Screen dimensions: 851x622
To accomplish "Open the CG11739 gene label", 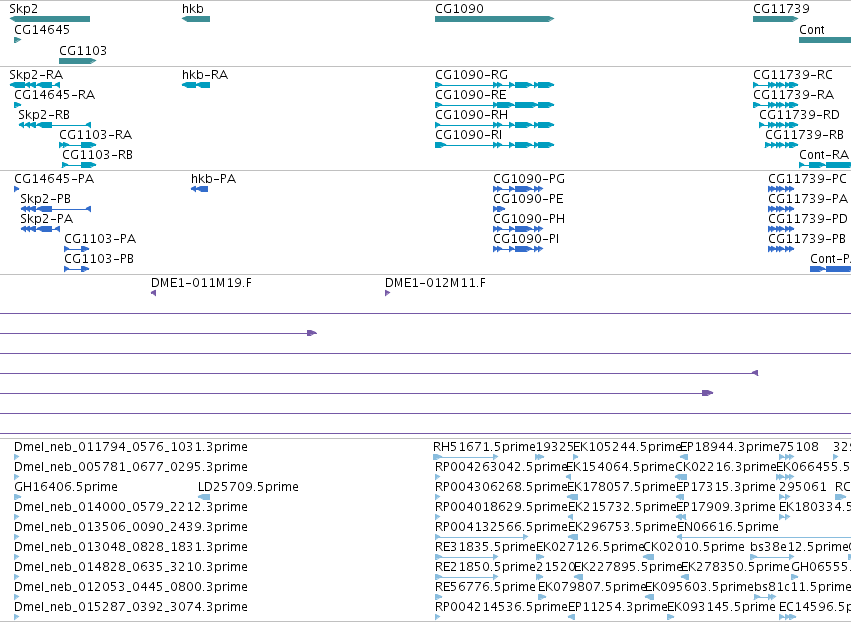I will (x=781, y=9).
